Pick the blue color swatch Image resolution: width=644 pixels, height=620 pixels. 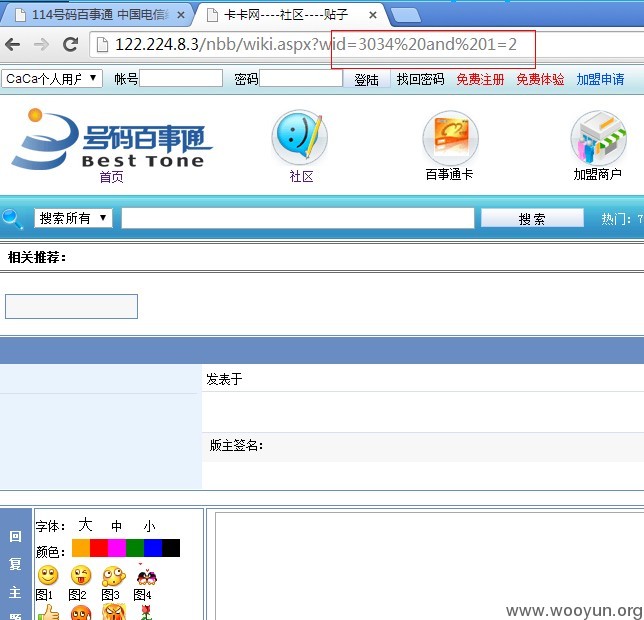pyautogui.click(x=153, y=548)
